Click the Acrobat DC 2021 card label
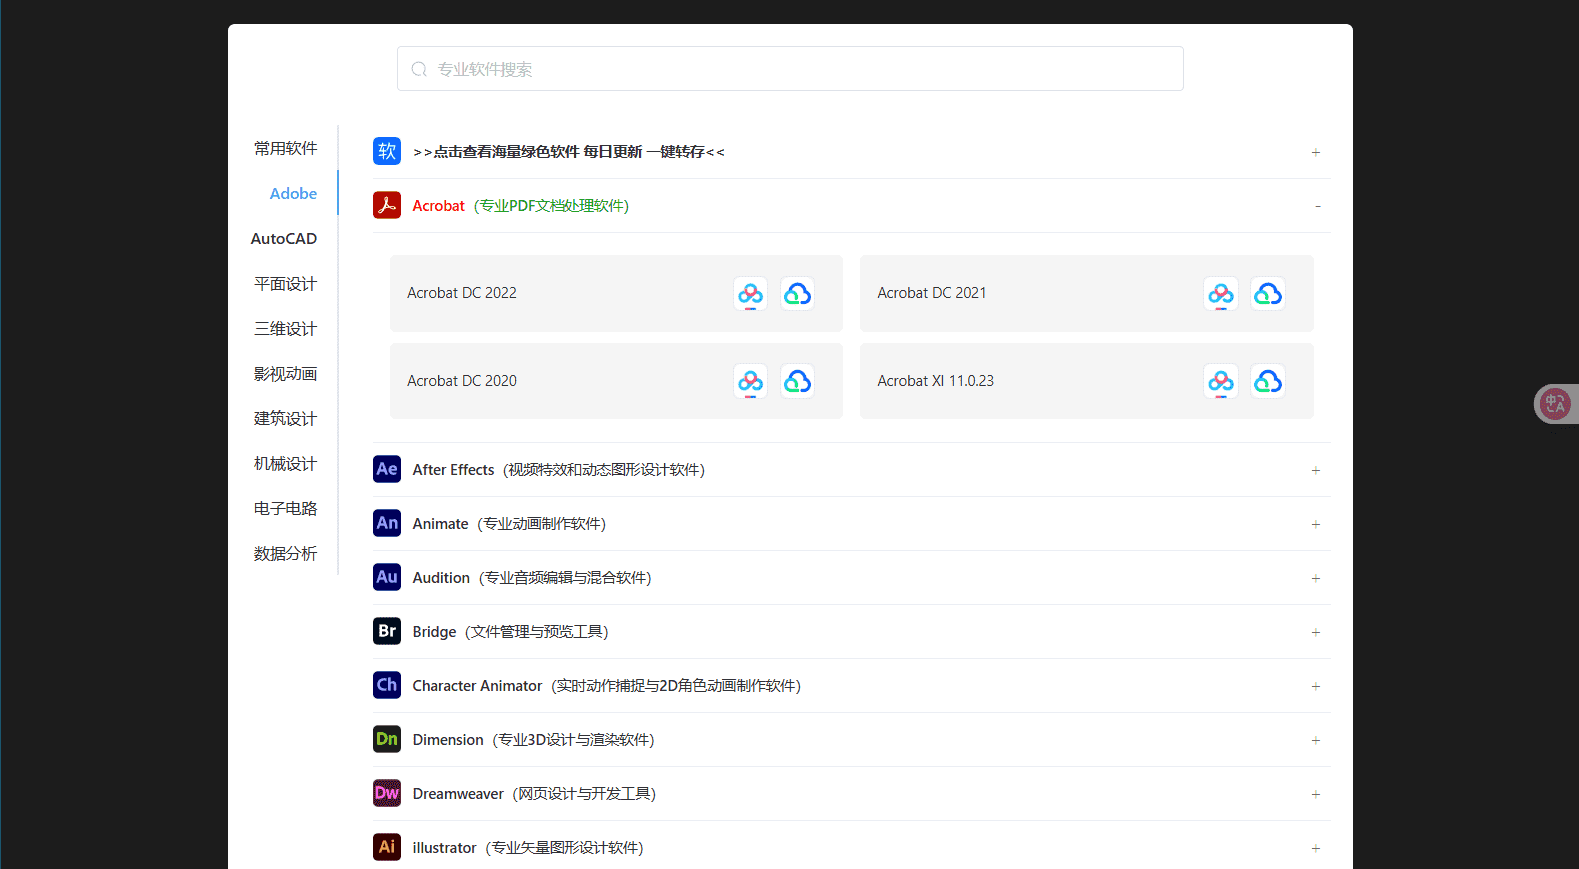This screenshot has width=1579, height=869. (932, 293)
